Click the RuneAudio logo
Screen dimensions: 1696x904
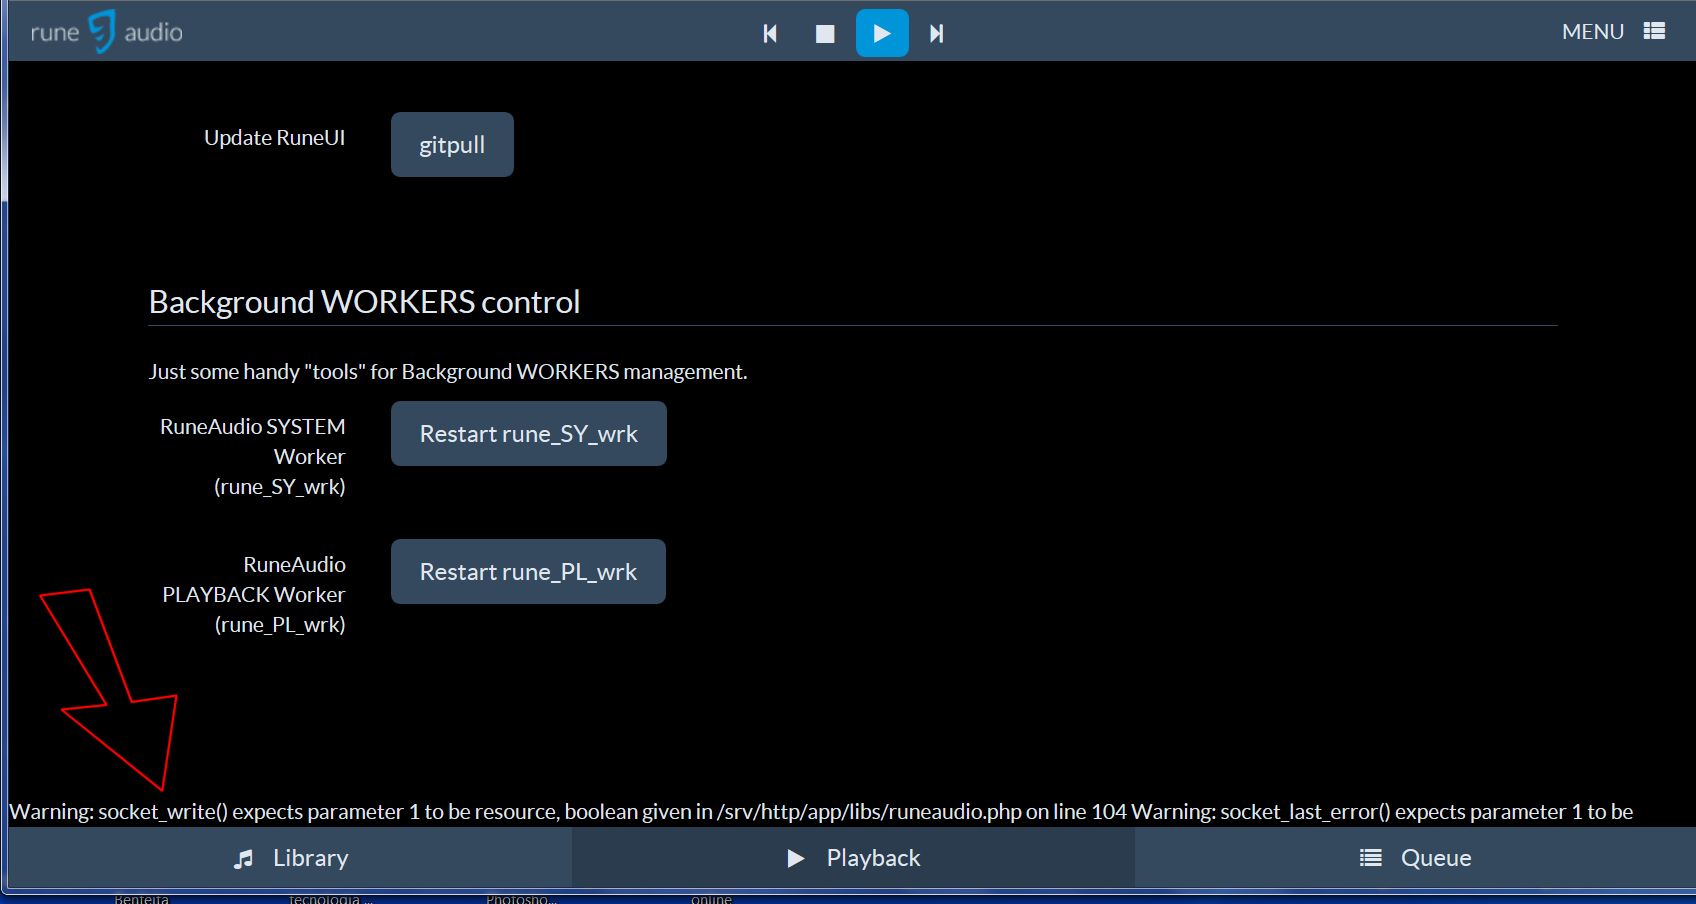106,32
